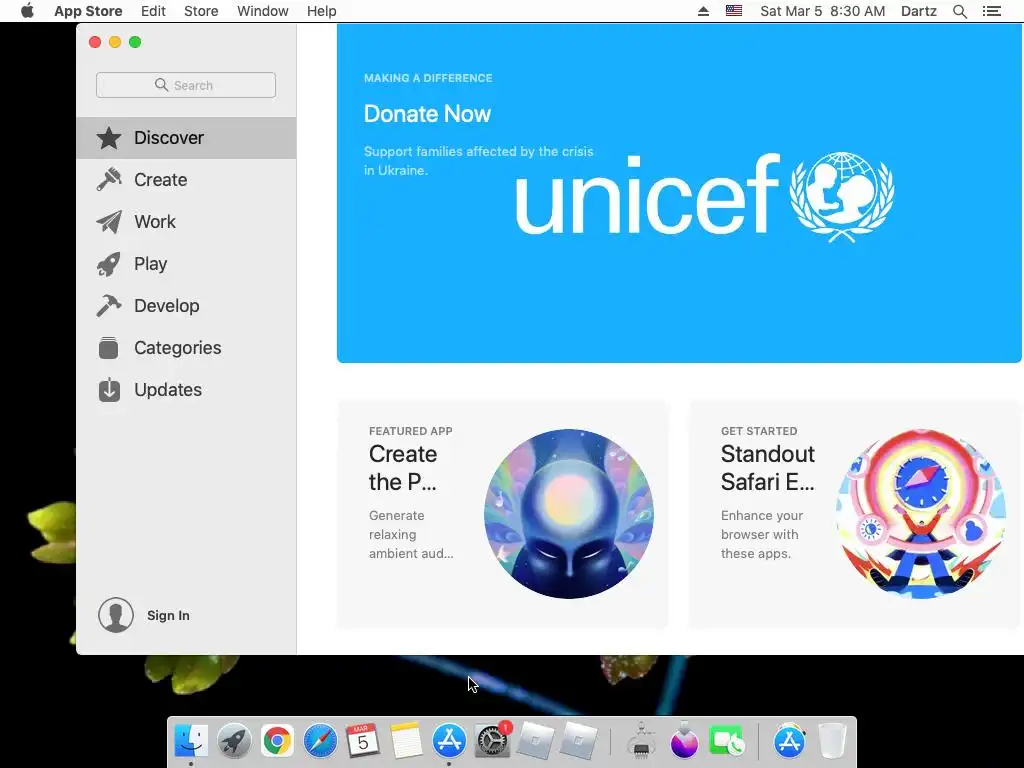1024x768 pixels.
Task: Open the System Information chip icon in dock
Action: 641,741
